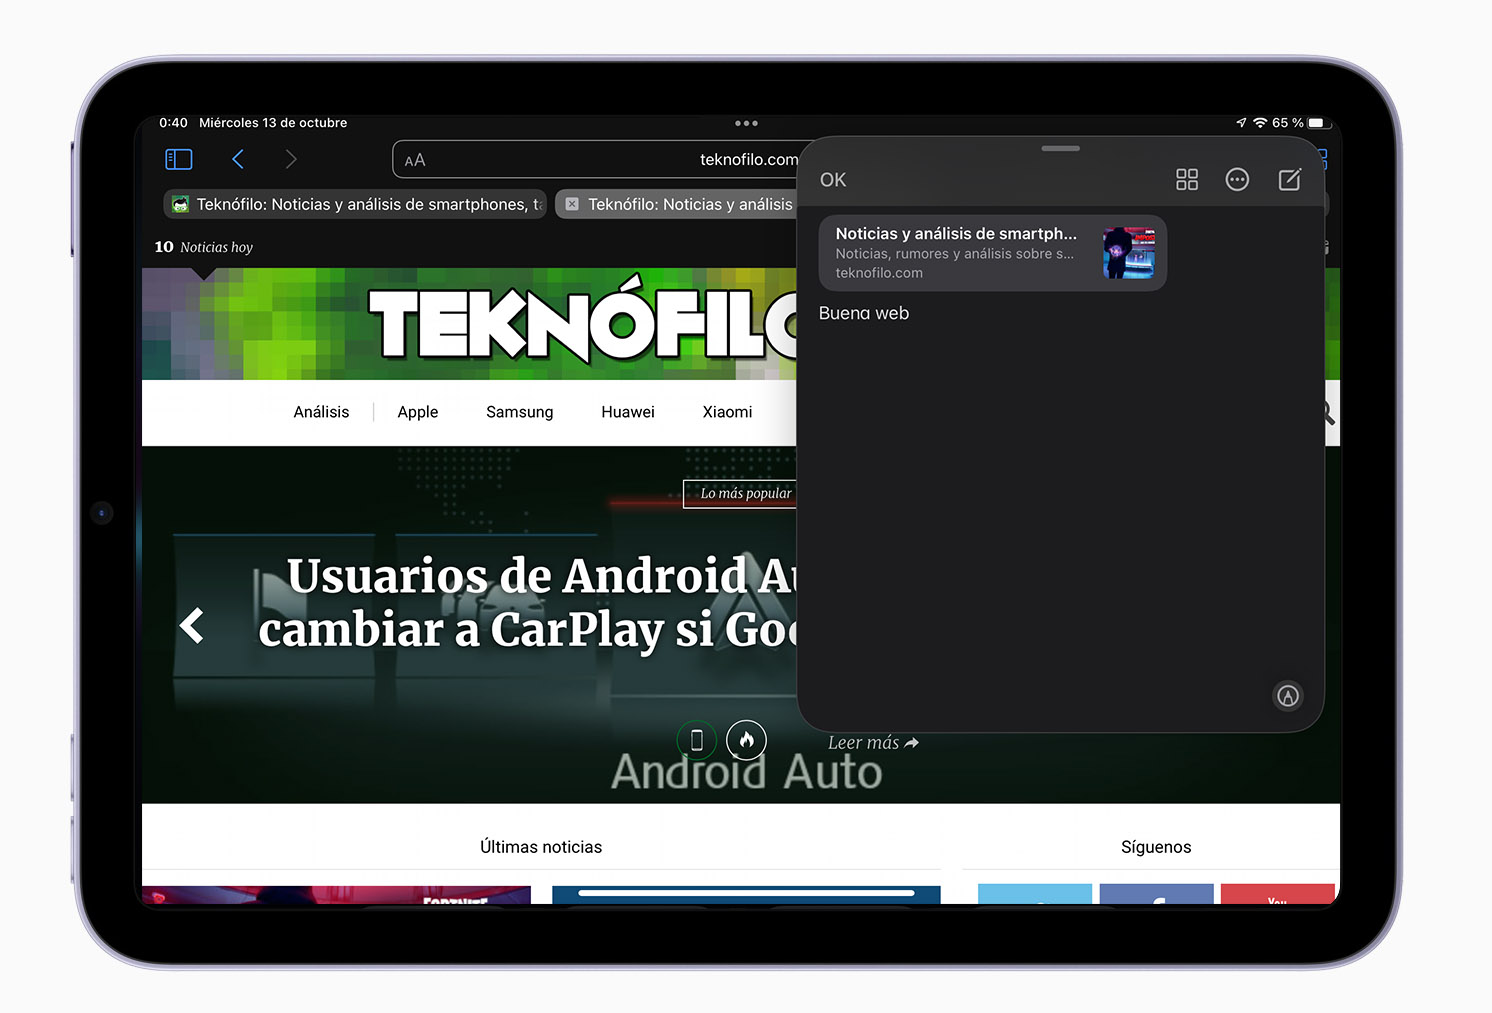Select the flame popular icon
This screenshot has width=1492, height=1013.
pos(746,740)
